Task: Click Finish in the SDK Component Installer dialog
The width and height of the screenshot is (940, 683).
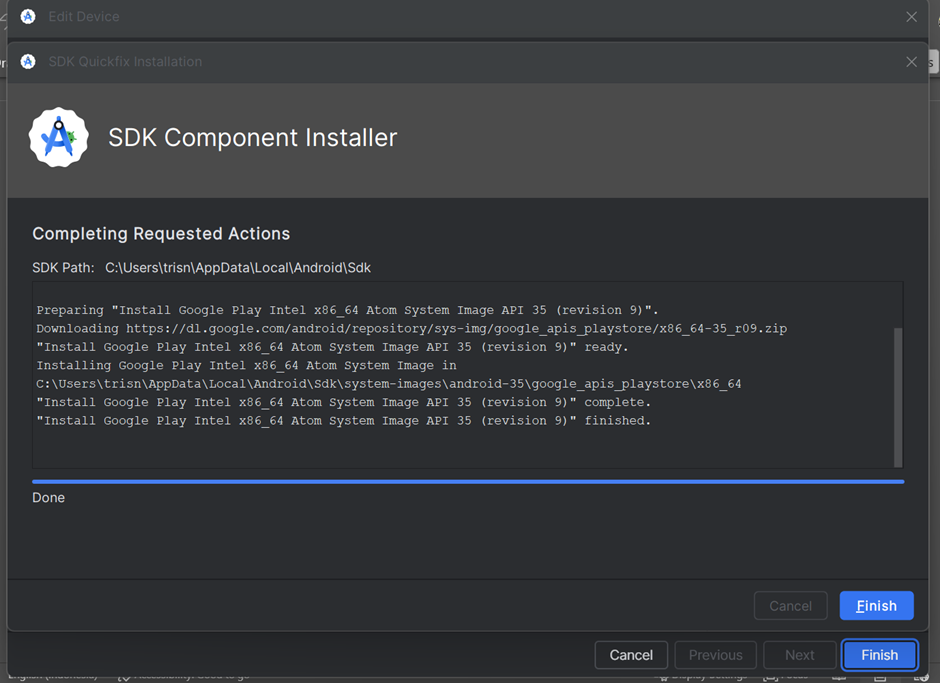Action: pos(876,606)
